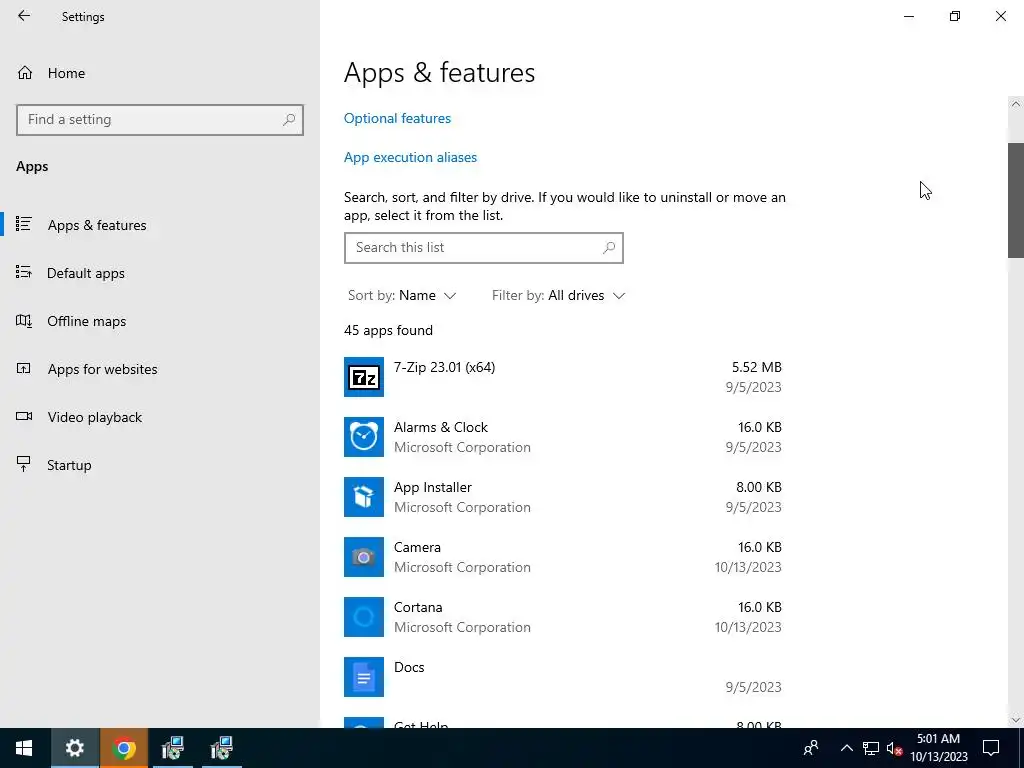Open the Sort by Name dropdown
This screenshot has width=1024, height=768.
click(x=402, y=295)
